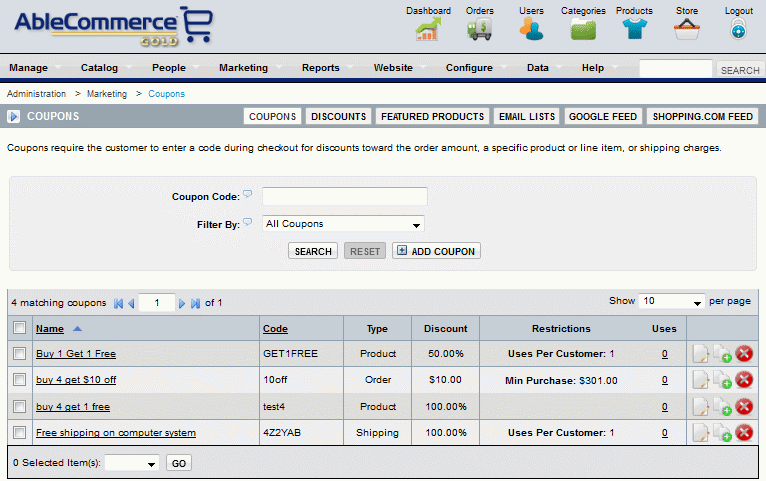Switch to the Shopping.com Feed tab
This screenshot has height=481, width=766.
[x=702, y=117]
